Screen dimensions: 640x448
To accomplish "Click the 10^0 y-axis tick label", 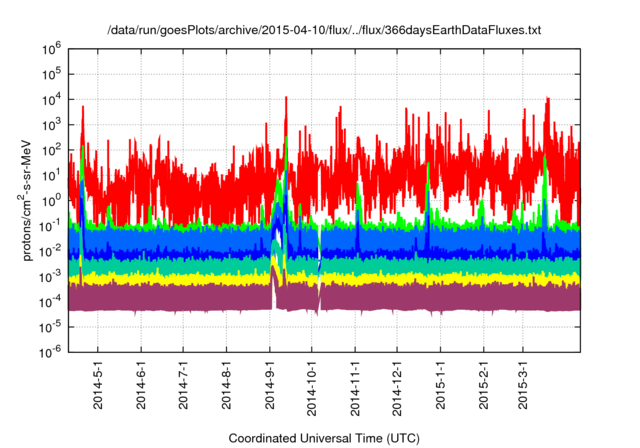I will click(51, 201).
